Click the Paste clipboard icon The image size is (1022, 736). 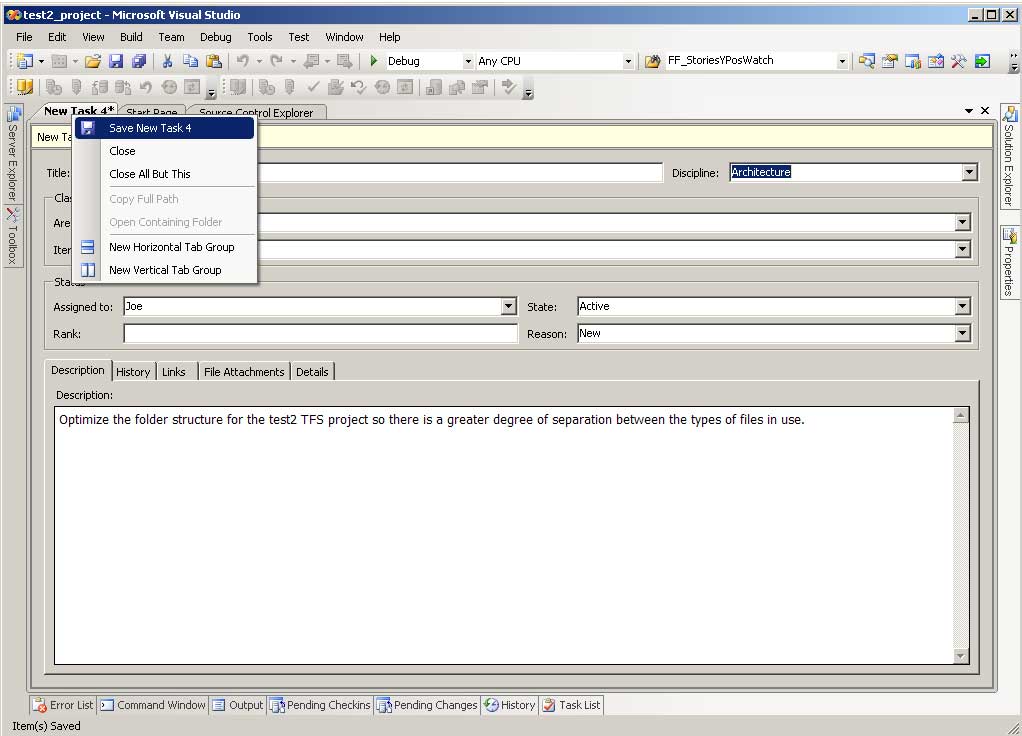click(x=214, y=61)
